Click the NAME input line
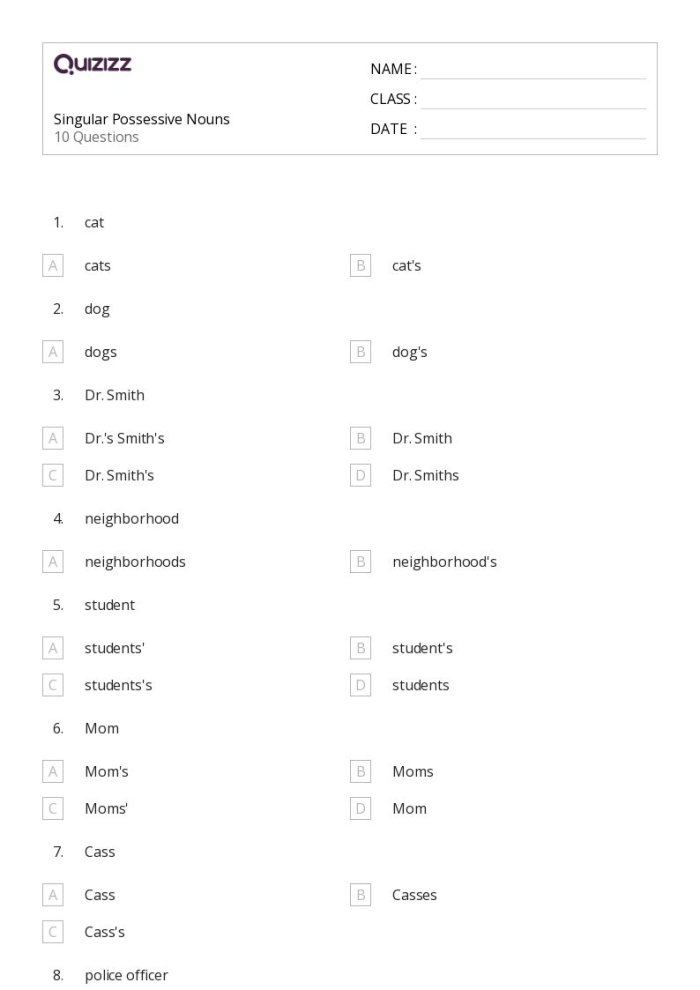700x990 pixels. click(533, 69)
